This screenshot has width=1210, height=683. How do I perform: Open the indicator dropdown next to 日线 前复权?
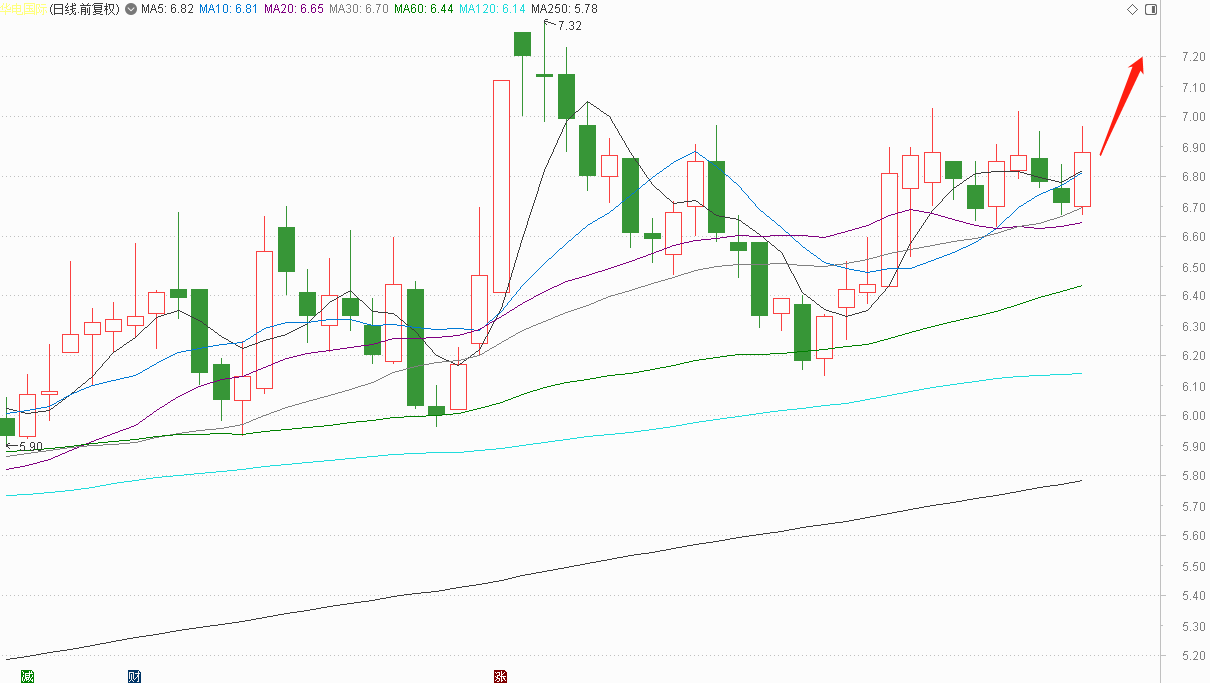pos(131,9)
